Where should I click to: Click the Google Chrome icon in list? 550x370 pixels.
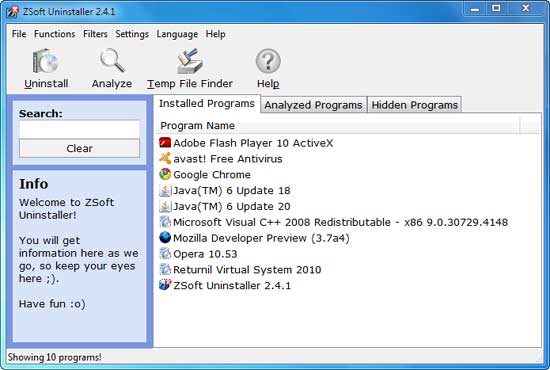pyautogui.click(x=165, y=174)
